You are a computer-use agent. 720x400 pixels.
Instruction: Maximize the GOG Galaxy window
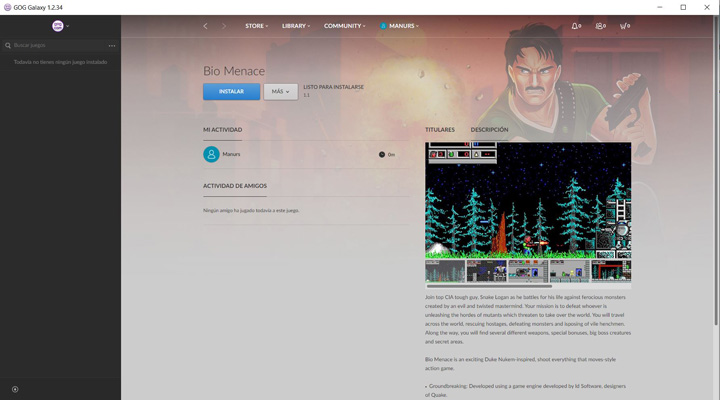(x=683, y=7)
